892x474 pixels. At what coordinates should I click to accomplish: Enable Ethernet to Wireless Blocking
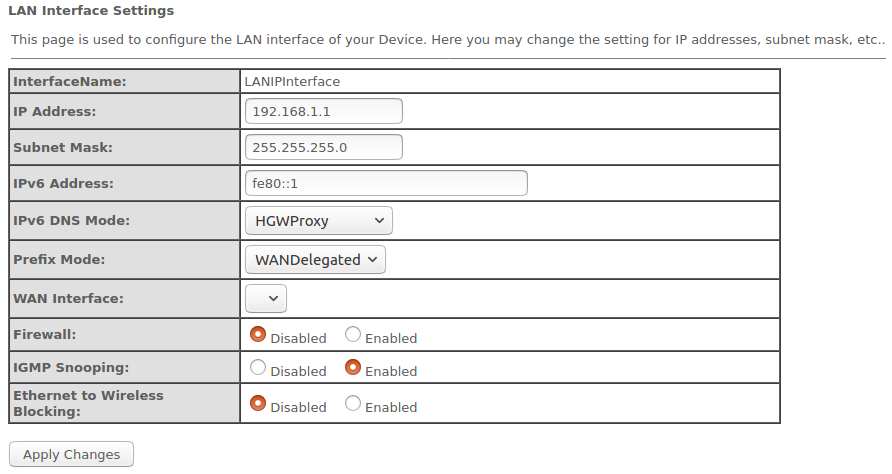point(353,404)
